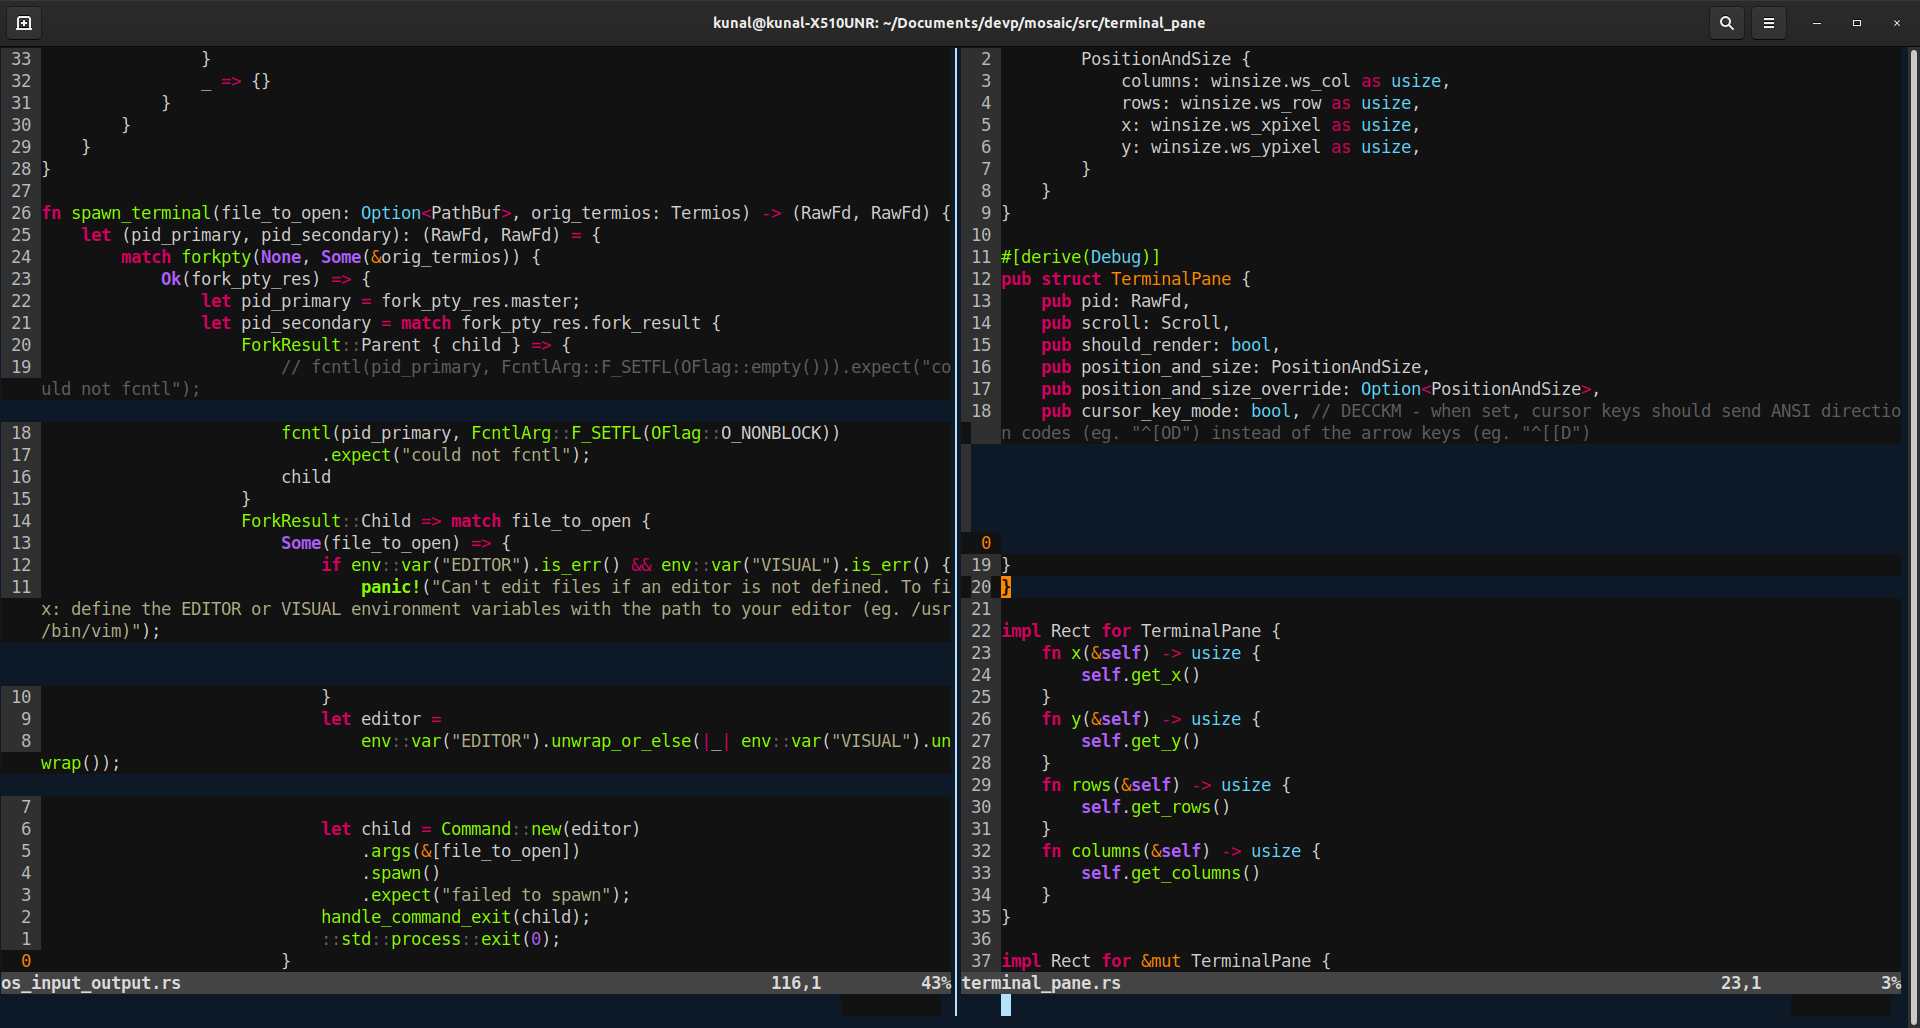
Task: Click the command line cursor at bottom
Action: [x=1006, y=1005]
